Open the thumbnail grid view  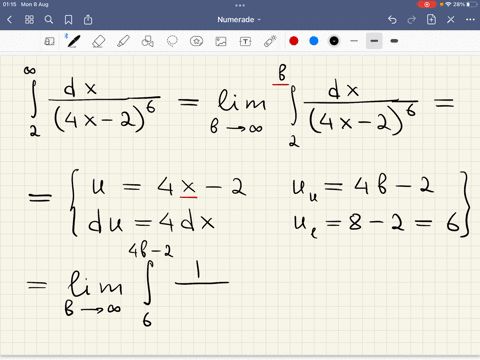tap(29, 20)
